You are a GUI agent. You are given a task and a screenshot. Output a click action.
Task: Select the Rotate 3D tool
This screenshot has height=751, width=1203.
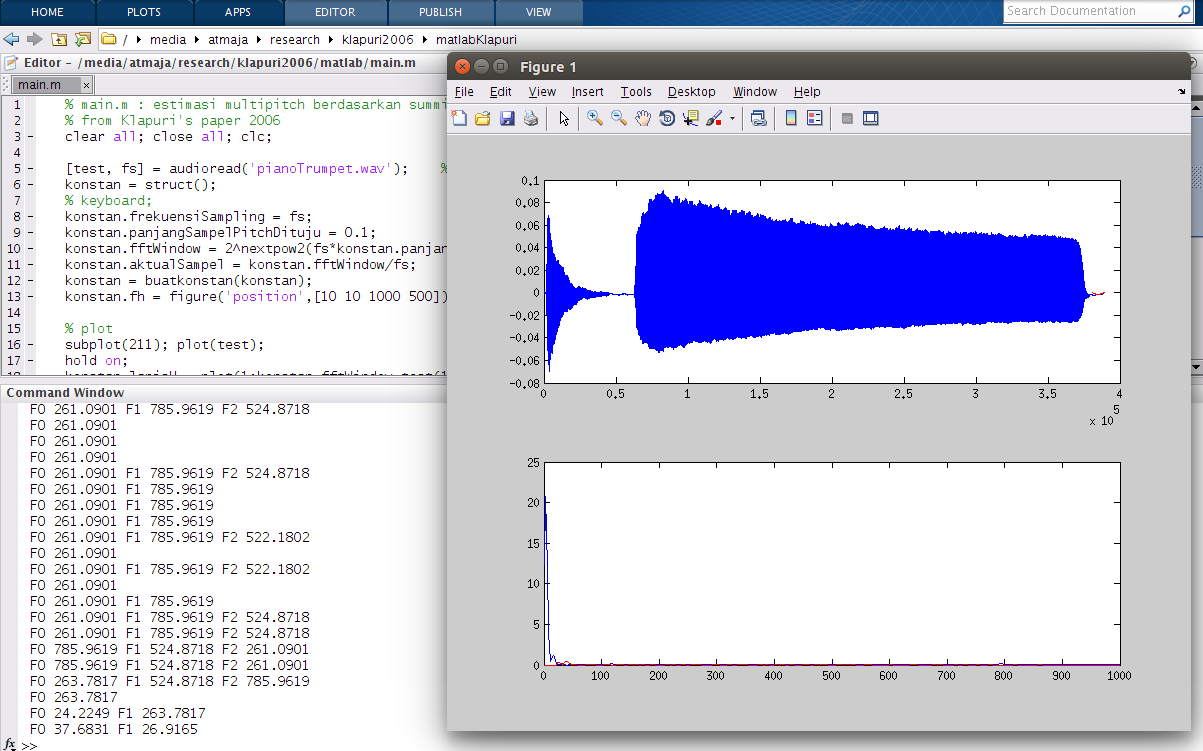667,118
